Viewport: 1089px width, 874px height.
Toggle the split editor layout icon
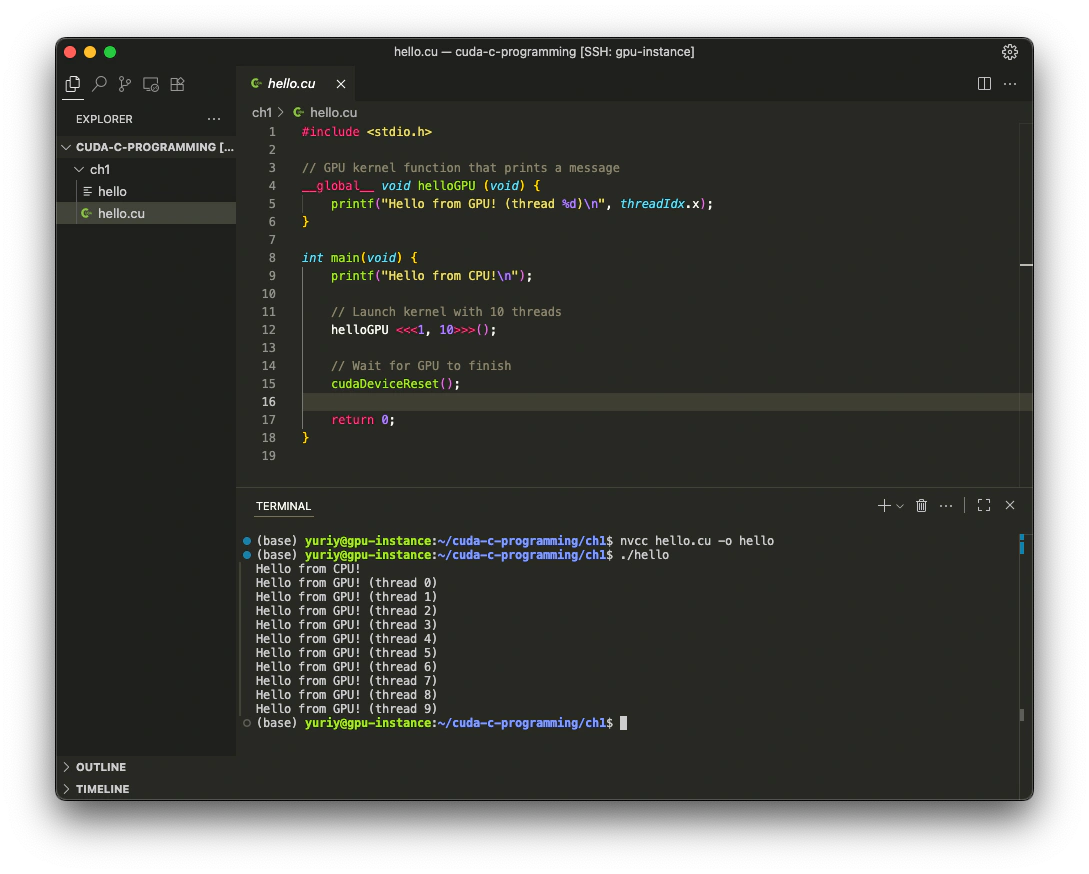tap(984, 83)
